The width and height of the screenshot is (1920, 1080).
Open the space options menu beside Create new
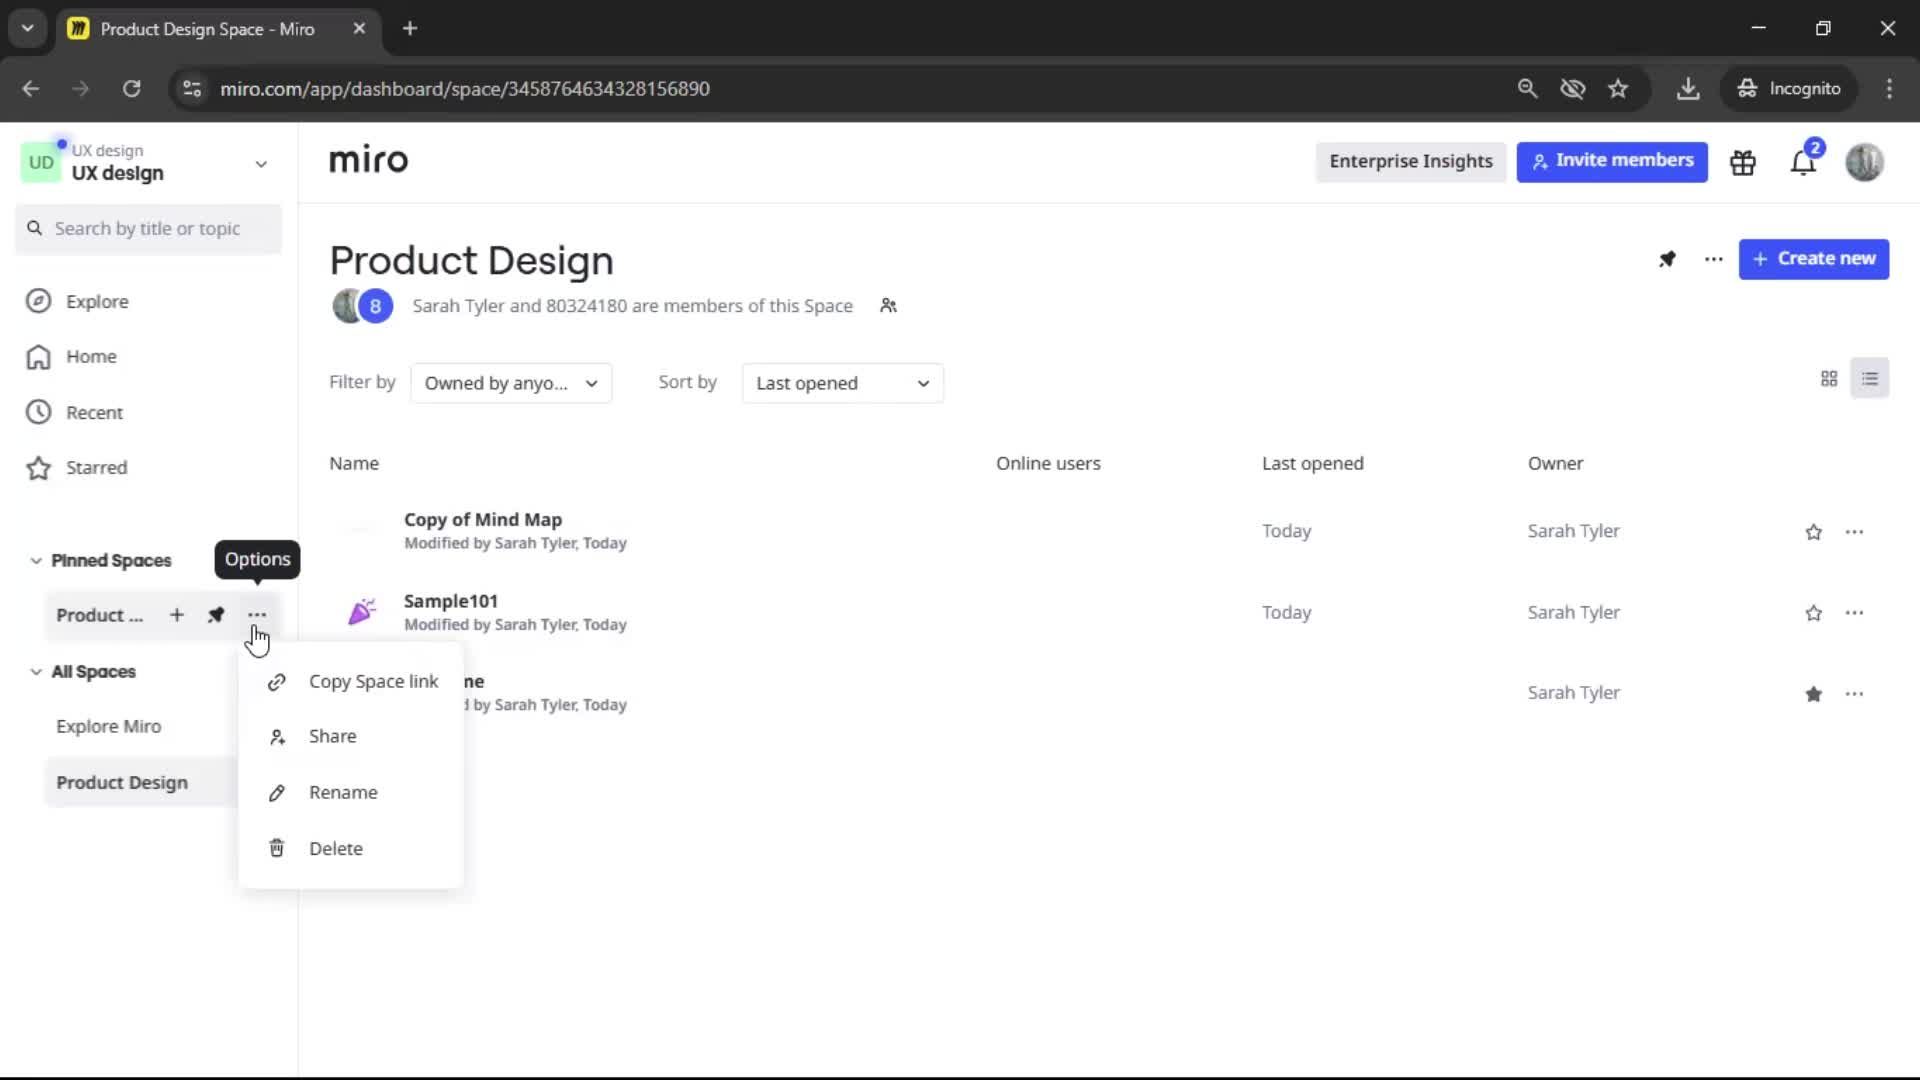tap(1713, 259)
